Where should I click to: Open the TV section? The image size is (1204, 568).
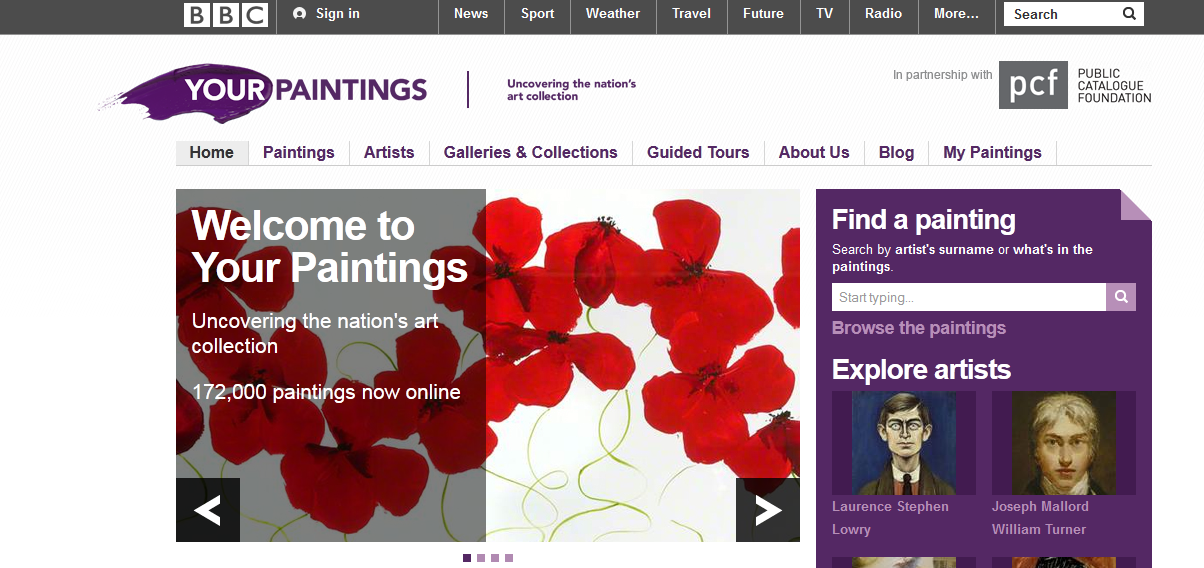[824, 14]
